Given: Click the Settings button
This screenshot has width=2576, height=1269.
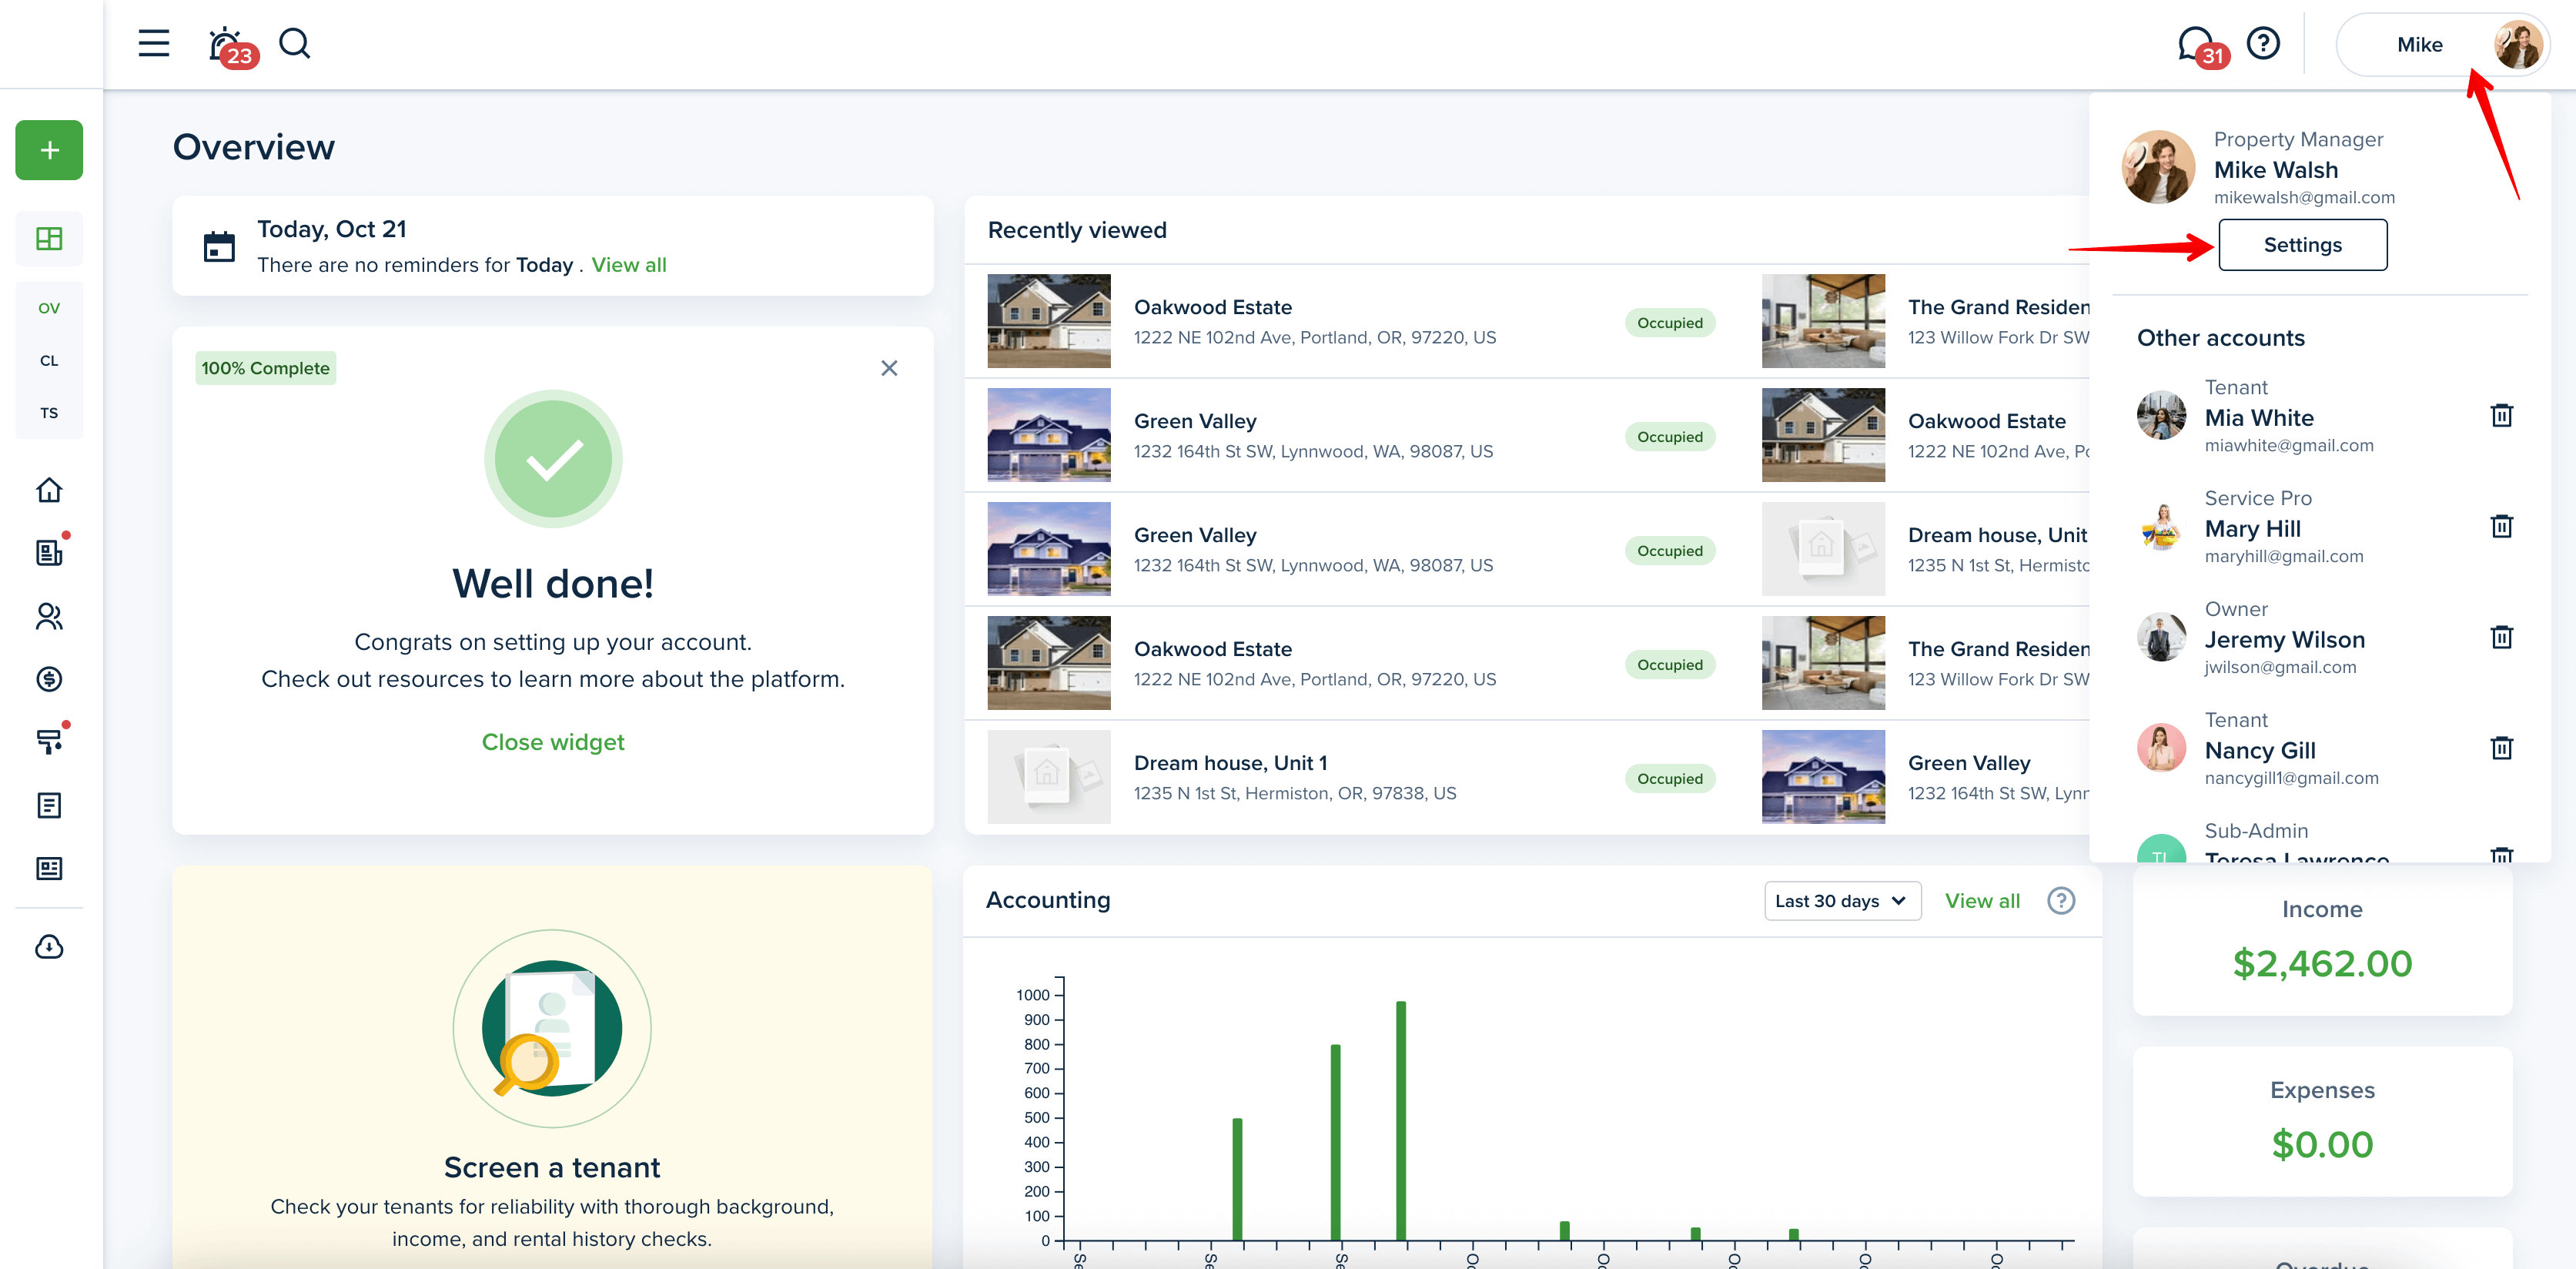Looking at the screenshot, I should click(2302, 245).
